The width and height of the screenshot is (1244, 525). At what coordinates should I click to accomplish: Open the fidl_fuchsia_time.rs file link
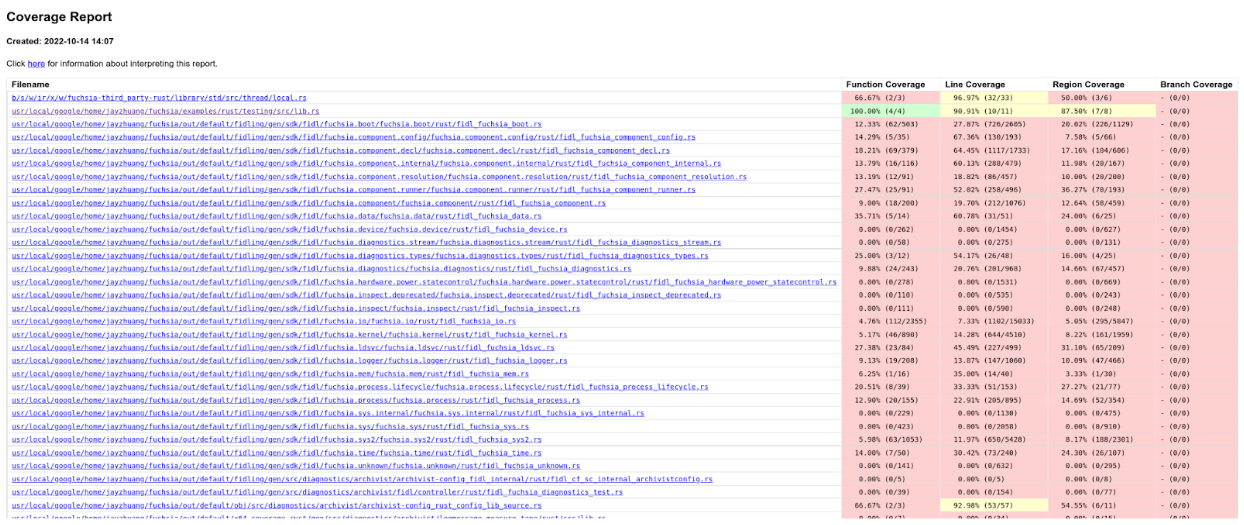tap(276, 453)
